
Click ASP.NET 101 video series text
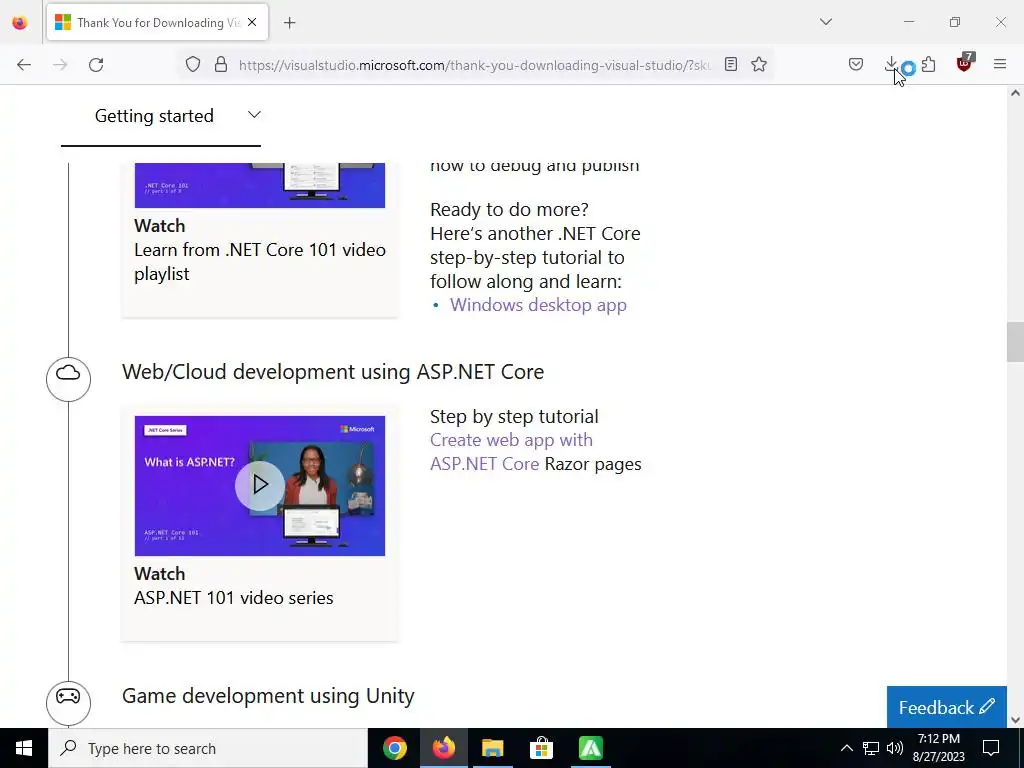click(234, 598)
